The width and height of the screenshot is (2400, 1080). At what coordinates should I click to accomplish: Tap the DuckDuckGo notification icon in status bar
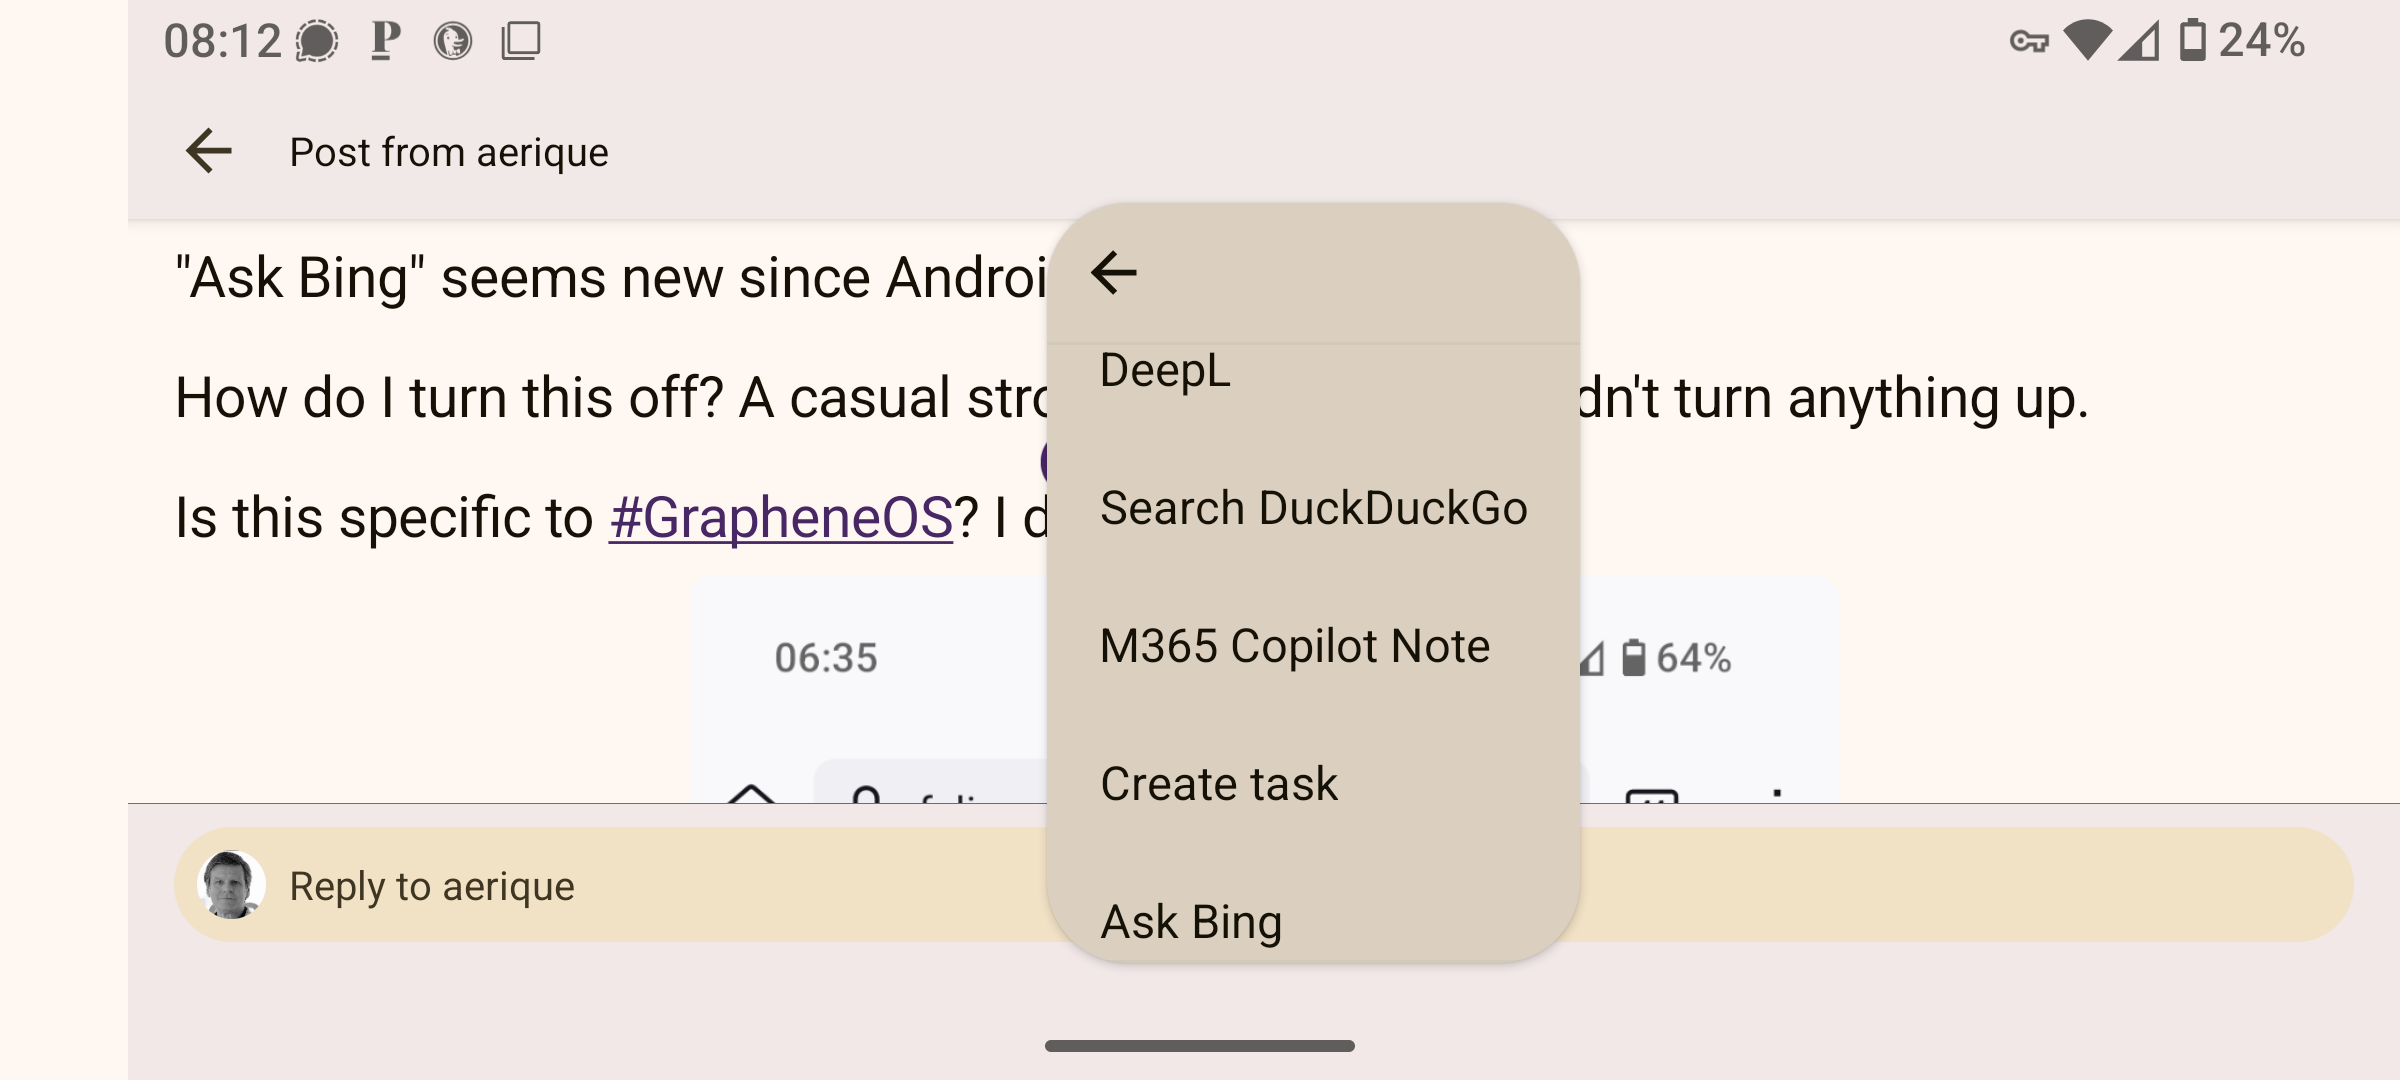click(453, 41)
